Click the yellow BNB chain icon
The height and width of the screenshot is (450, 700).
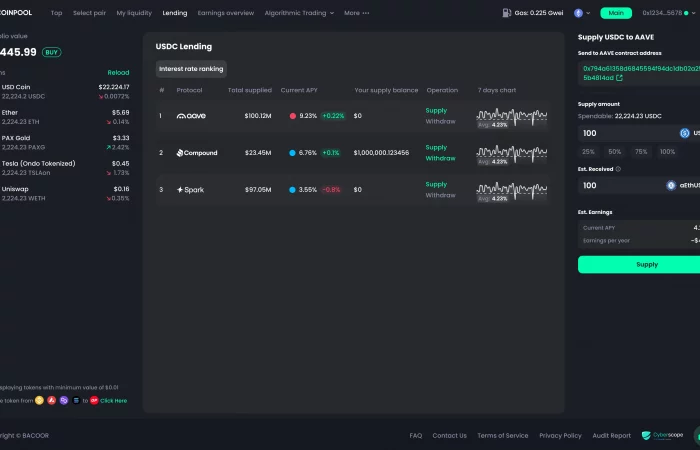tap(39, 400)
